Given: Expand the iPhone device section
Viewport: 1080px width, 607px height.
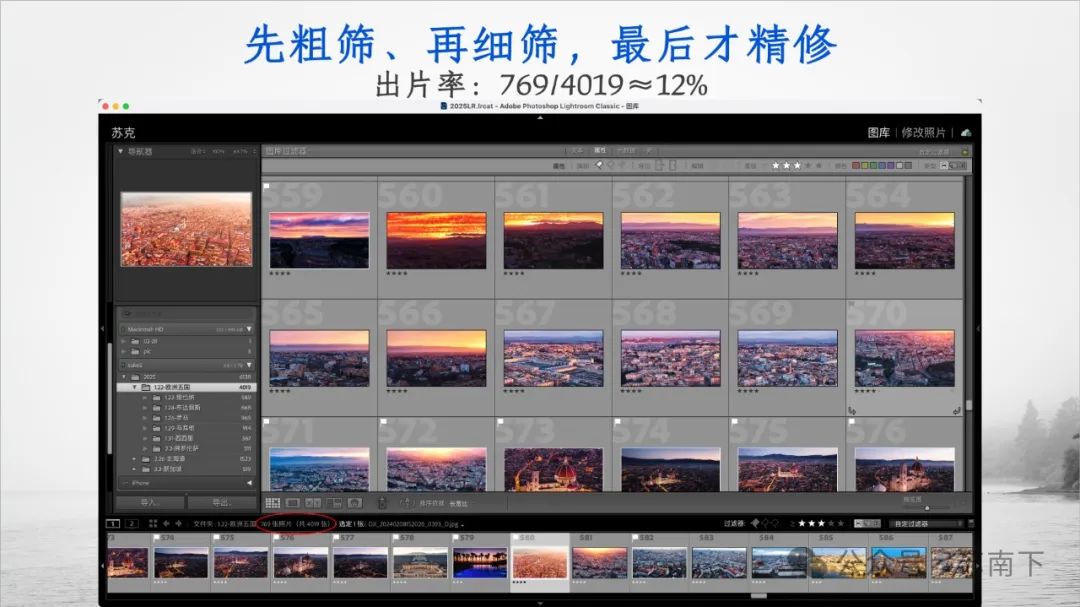Looking at the screenshot, I should tap(249, 483).
